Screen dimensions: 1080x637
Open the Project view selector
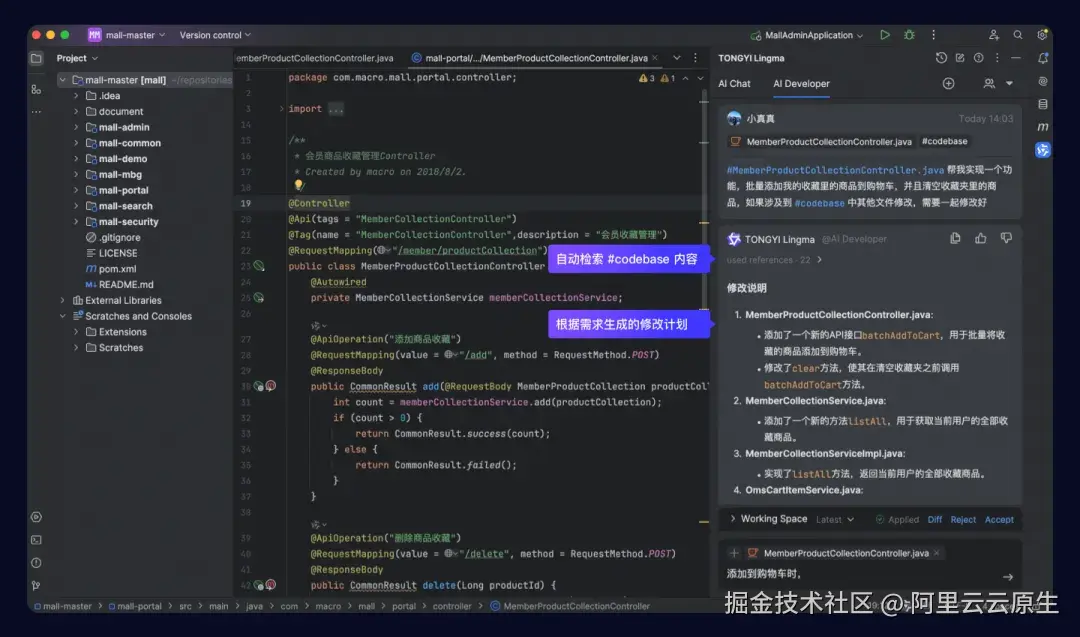(x=77, y=59)
